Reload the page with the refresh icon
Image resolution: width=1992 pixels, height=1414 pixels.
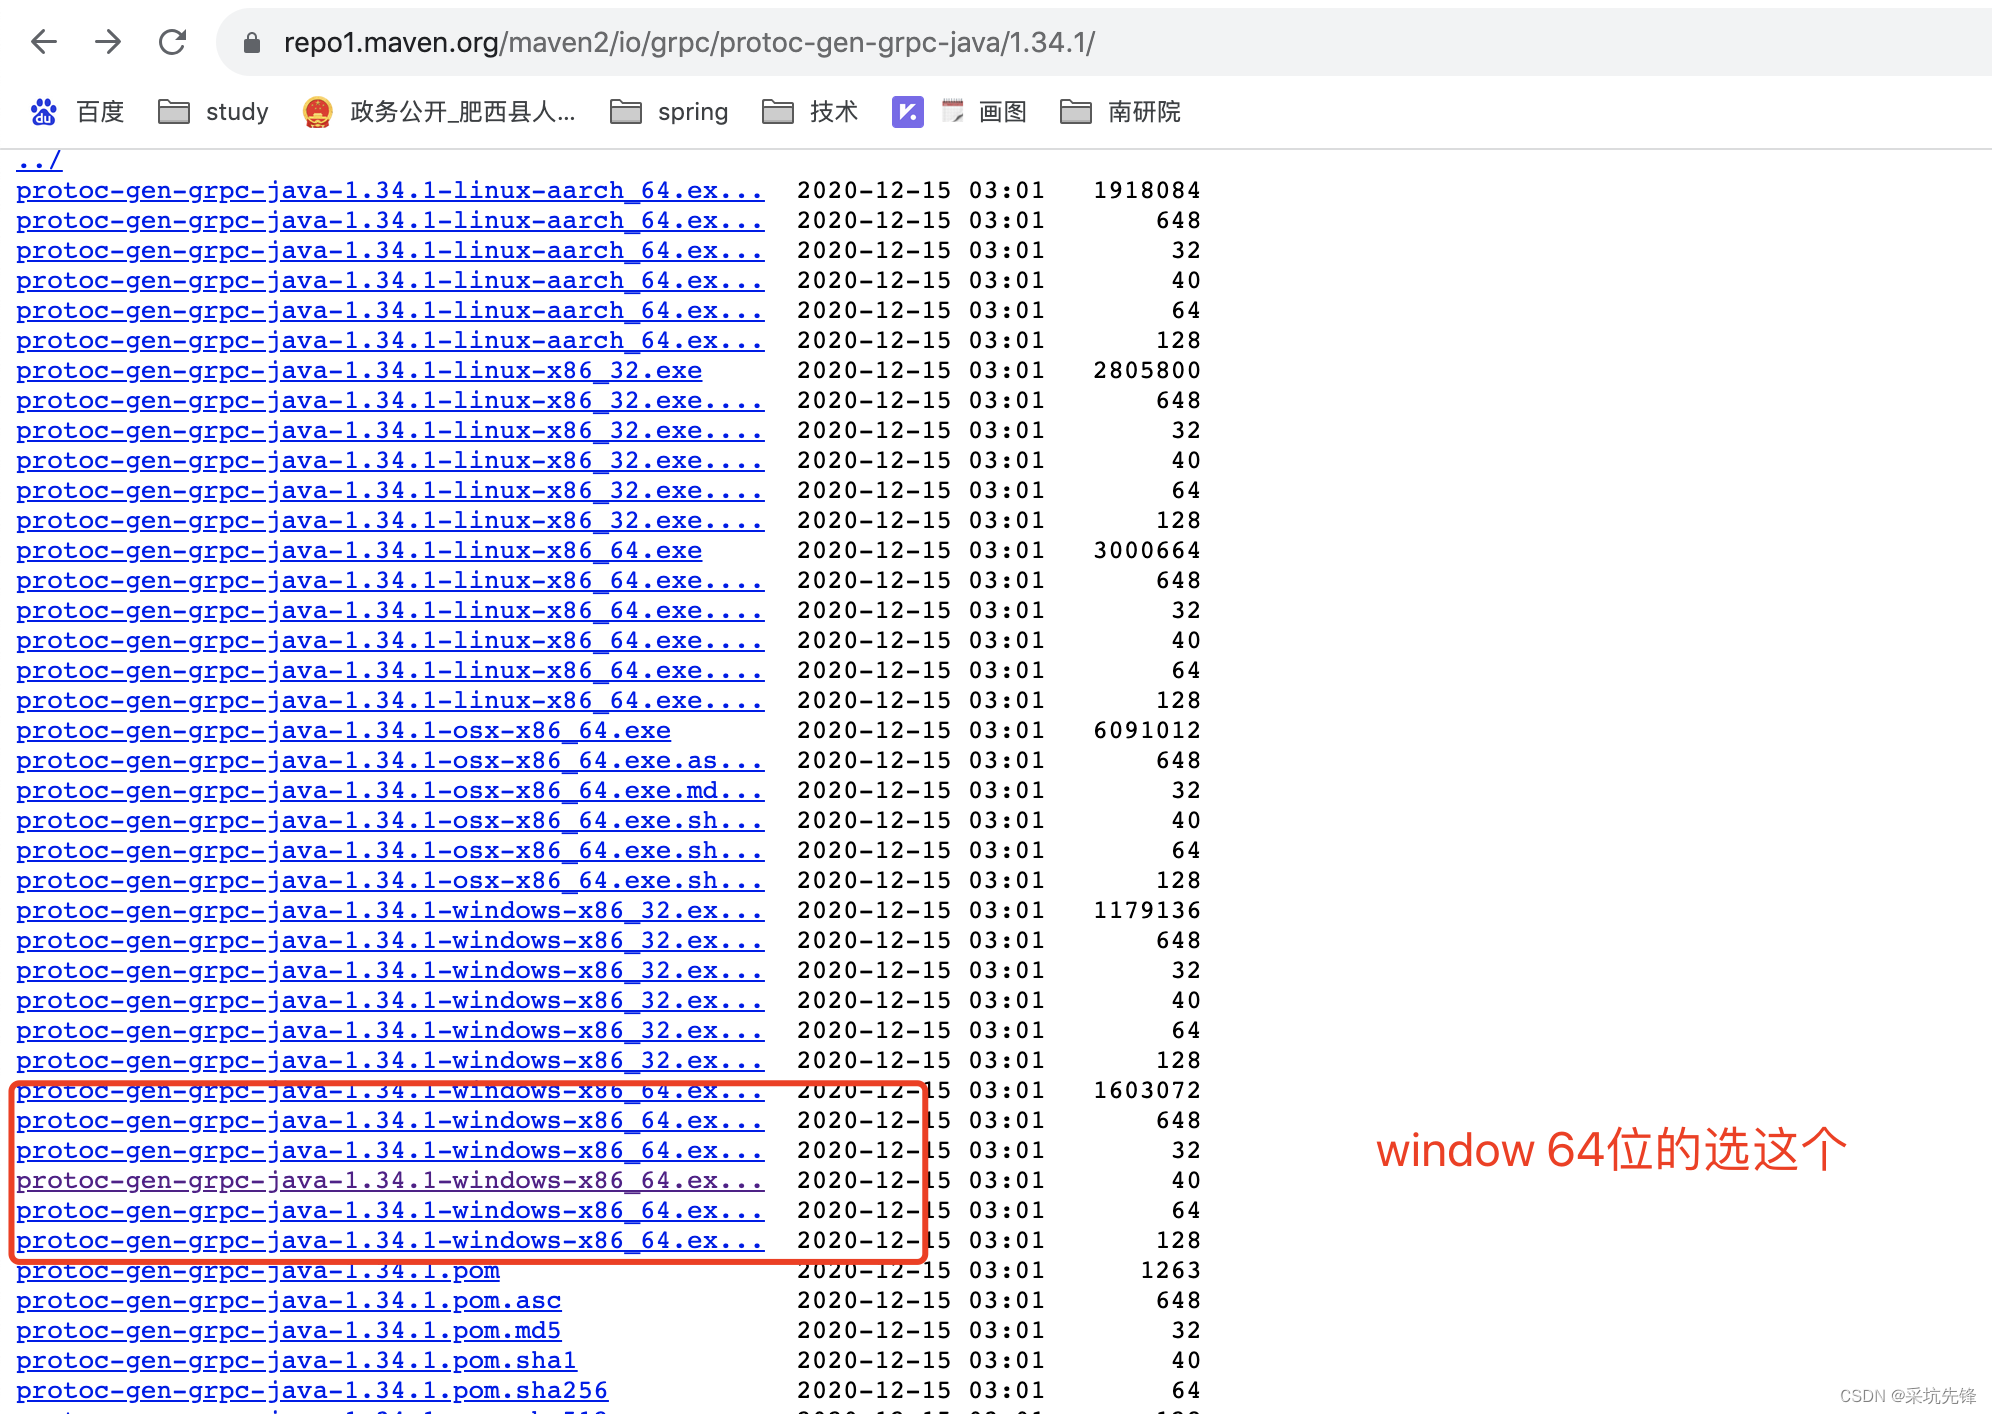[x=173, y=42]
